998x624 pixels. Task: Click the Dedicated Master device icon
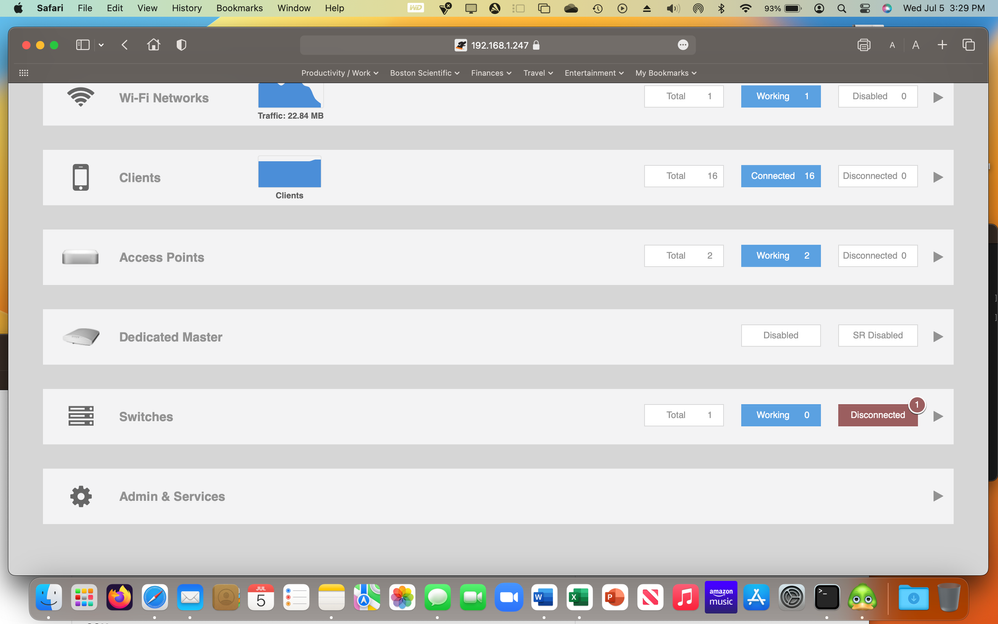click(x=80, y=337)
